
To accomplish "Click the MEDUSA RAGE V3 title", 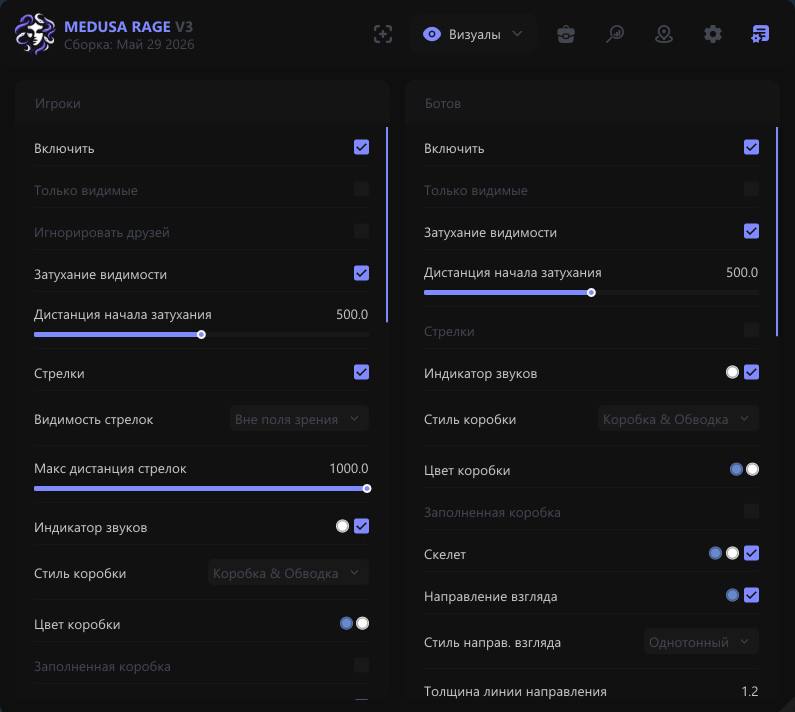I will (128, 26).
